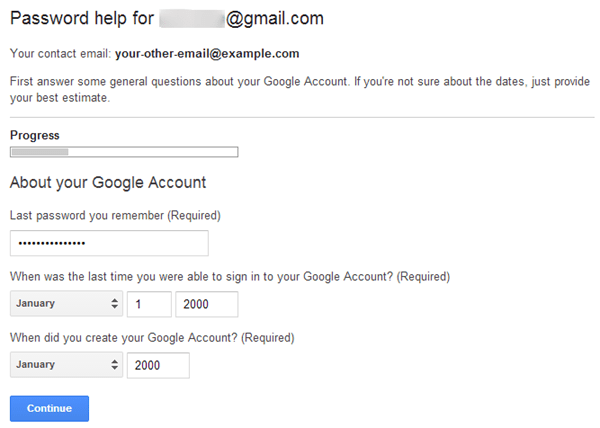Click the last sign-in question label
Viewport: 600px width, 428px height.
pyautogui.click(x=229, y=276)
